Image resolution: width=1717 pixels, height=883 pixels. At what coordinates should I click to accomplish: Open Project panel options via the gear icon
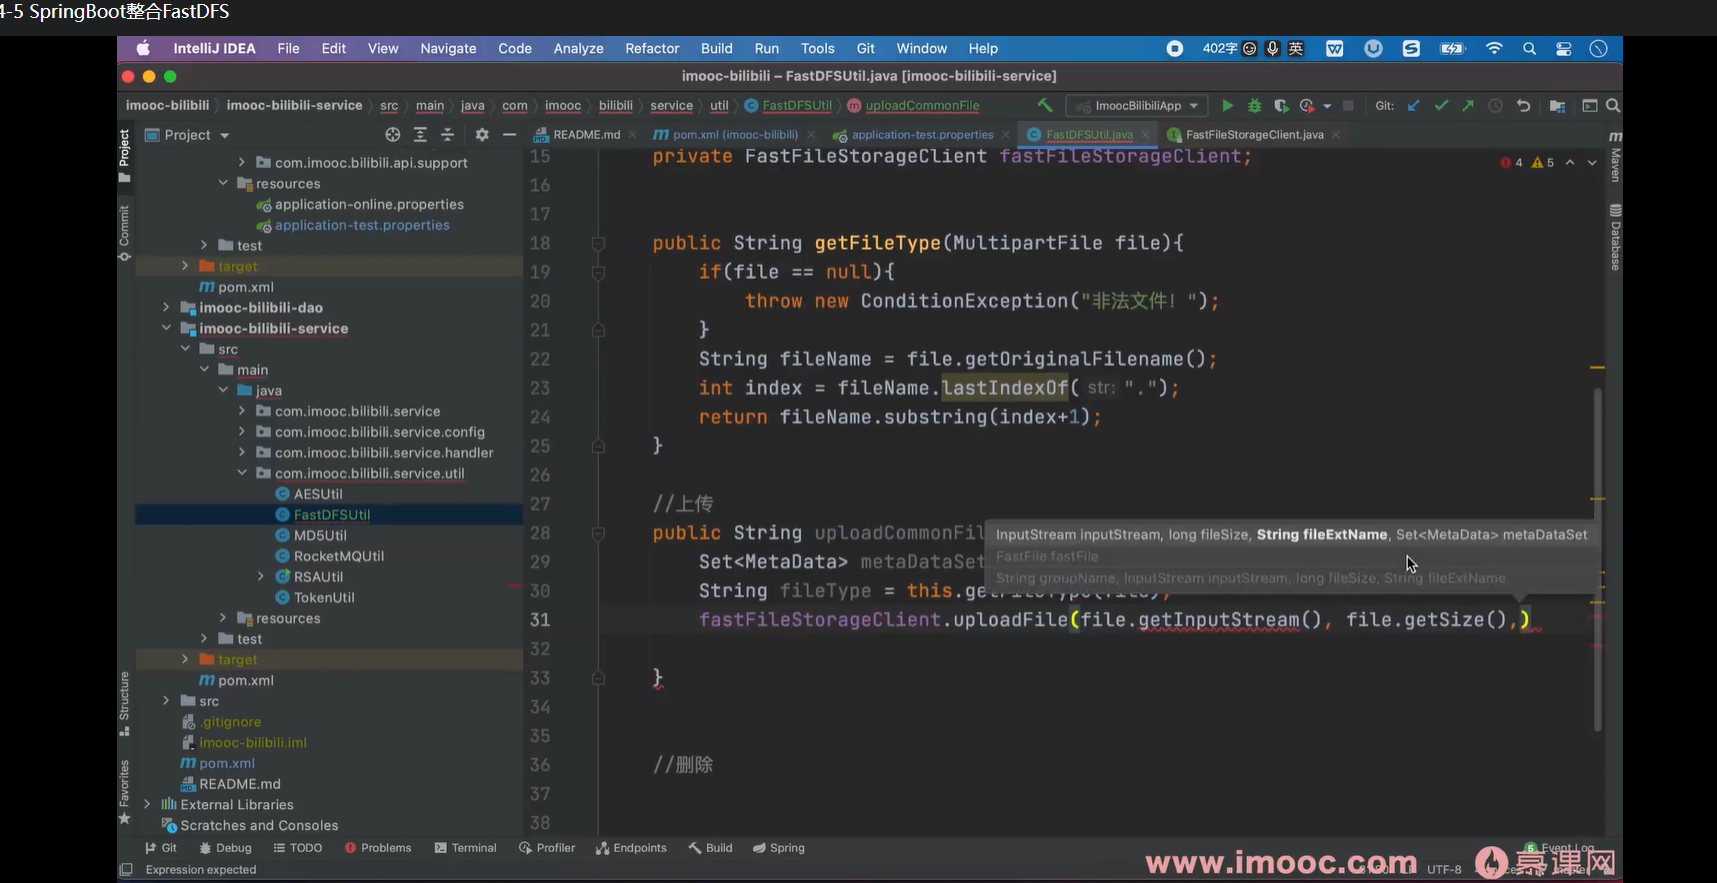482,135
